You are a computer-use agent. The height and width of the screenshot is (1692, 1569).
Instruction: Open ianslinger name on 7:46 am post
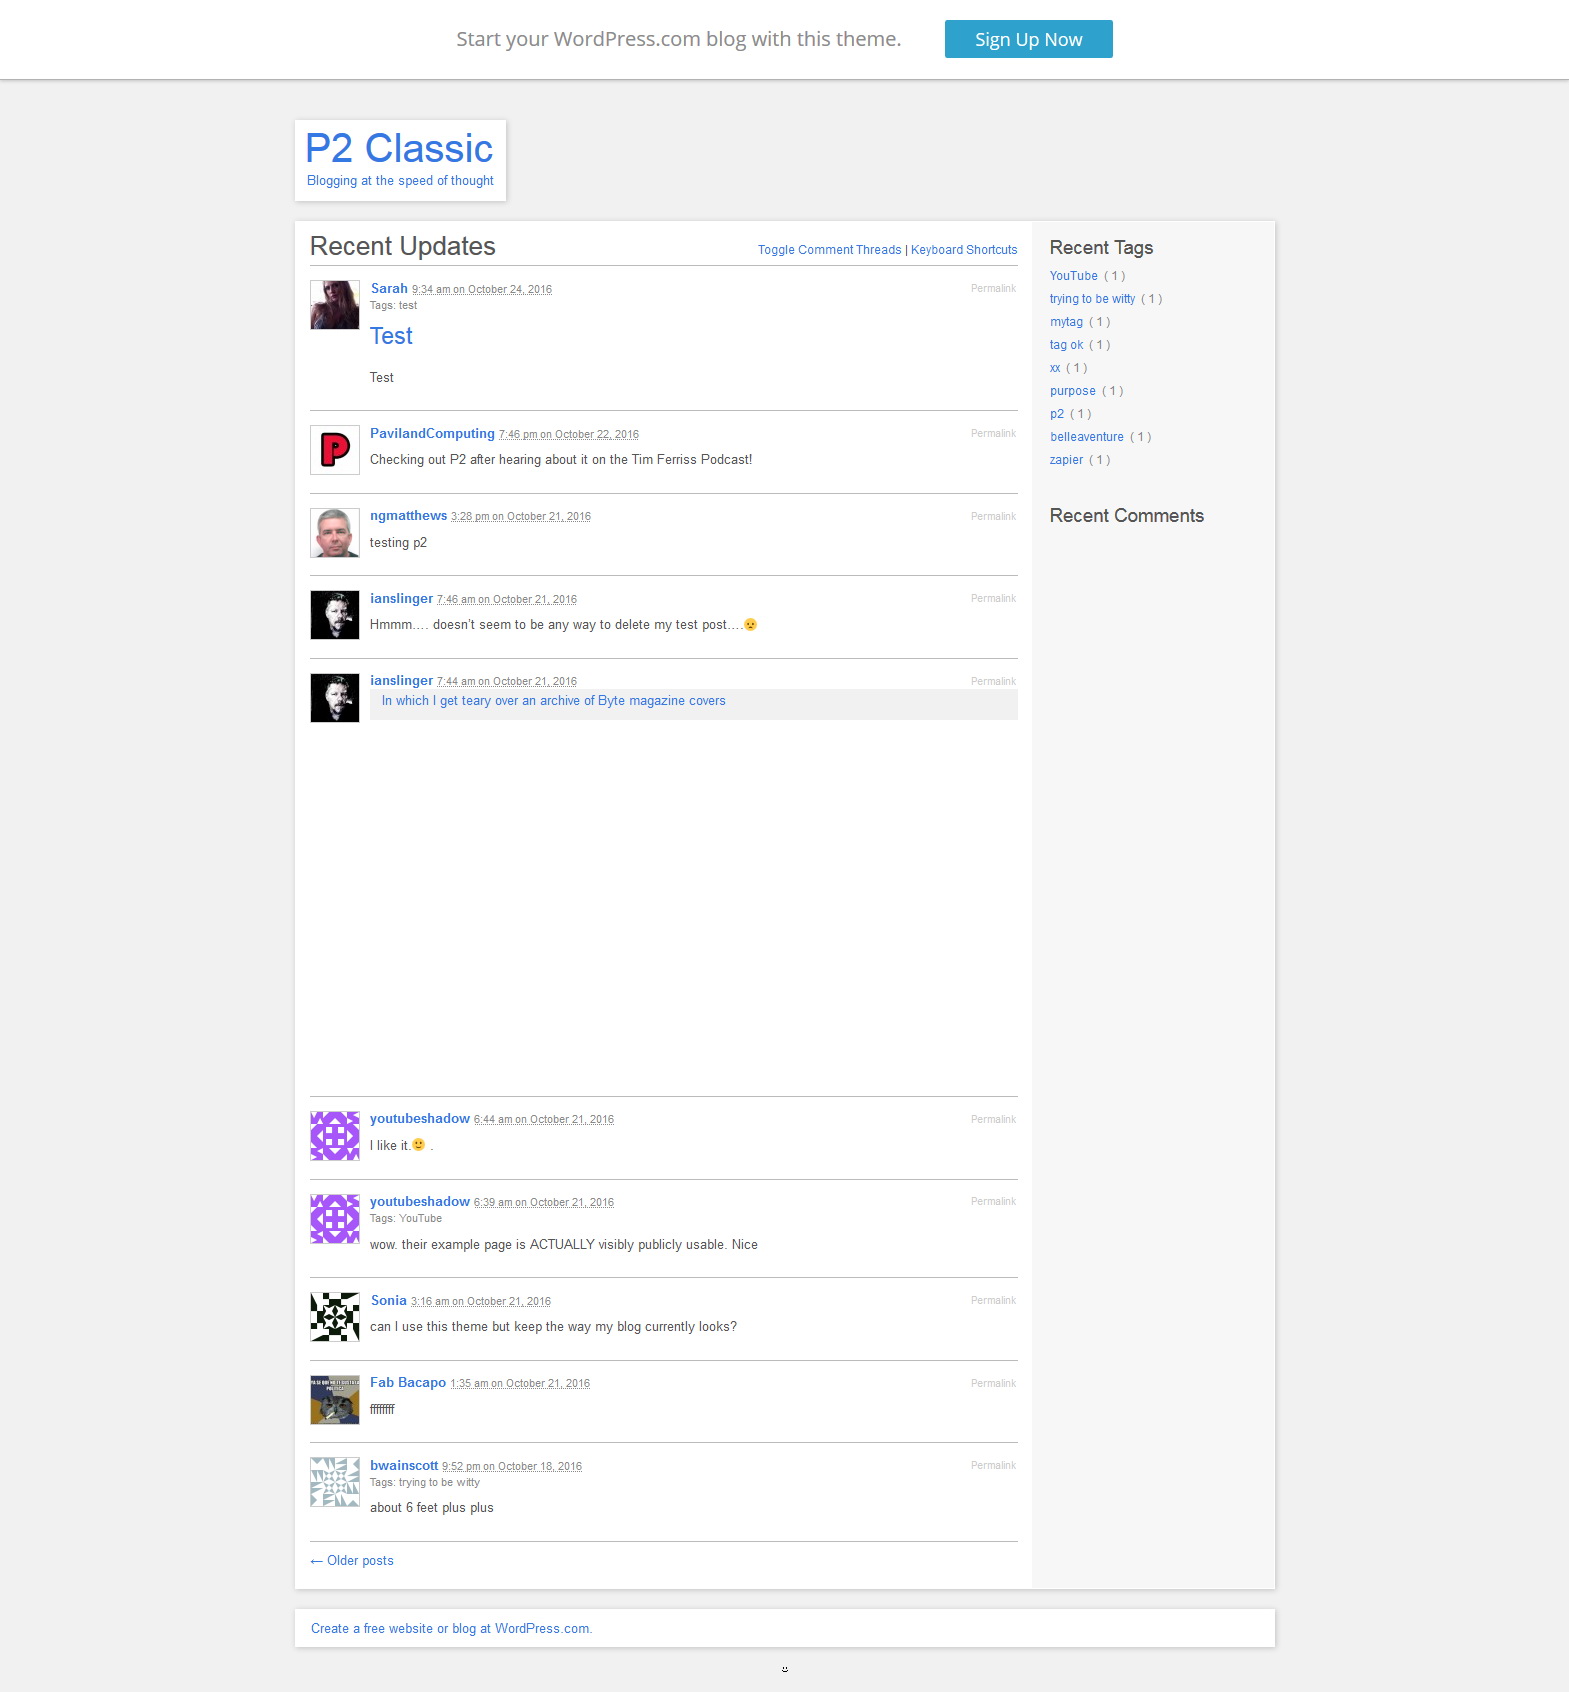(401, 598)
